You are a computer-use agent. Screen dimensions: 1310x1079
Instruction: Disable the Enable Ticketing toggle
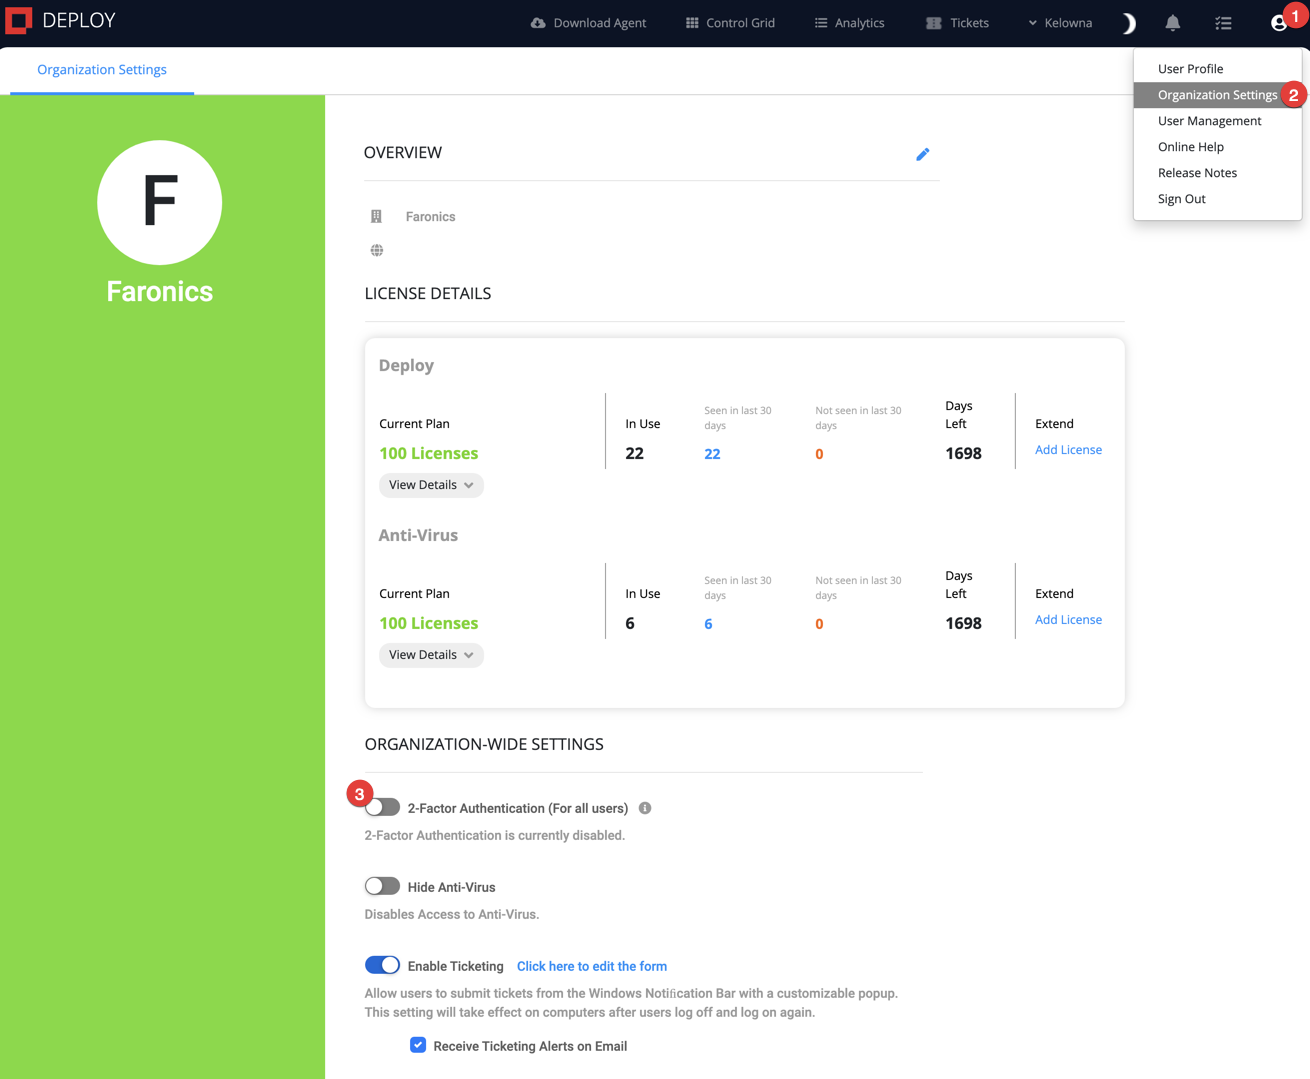pos(382,965)
